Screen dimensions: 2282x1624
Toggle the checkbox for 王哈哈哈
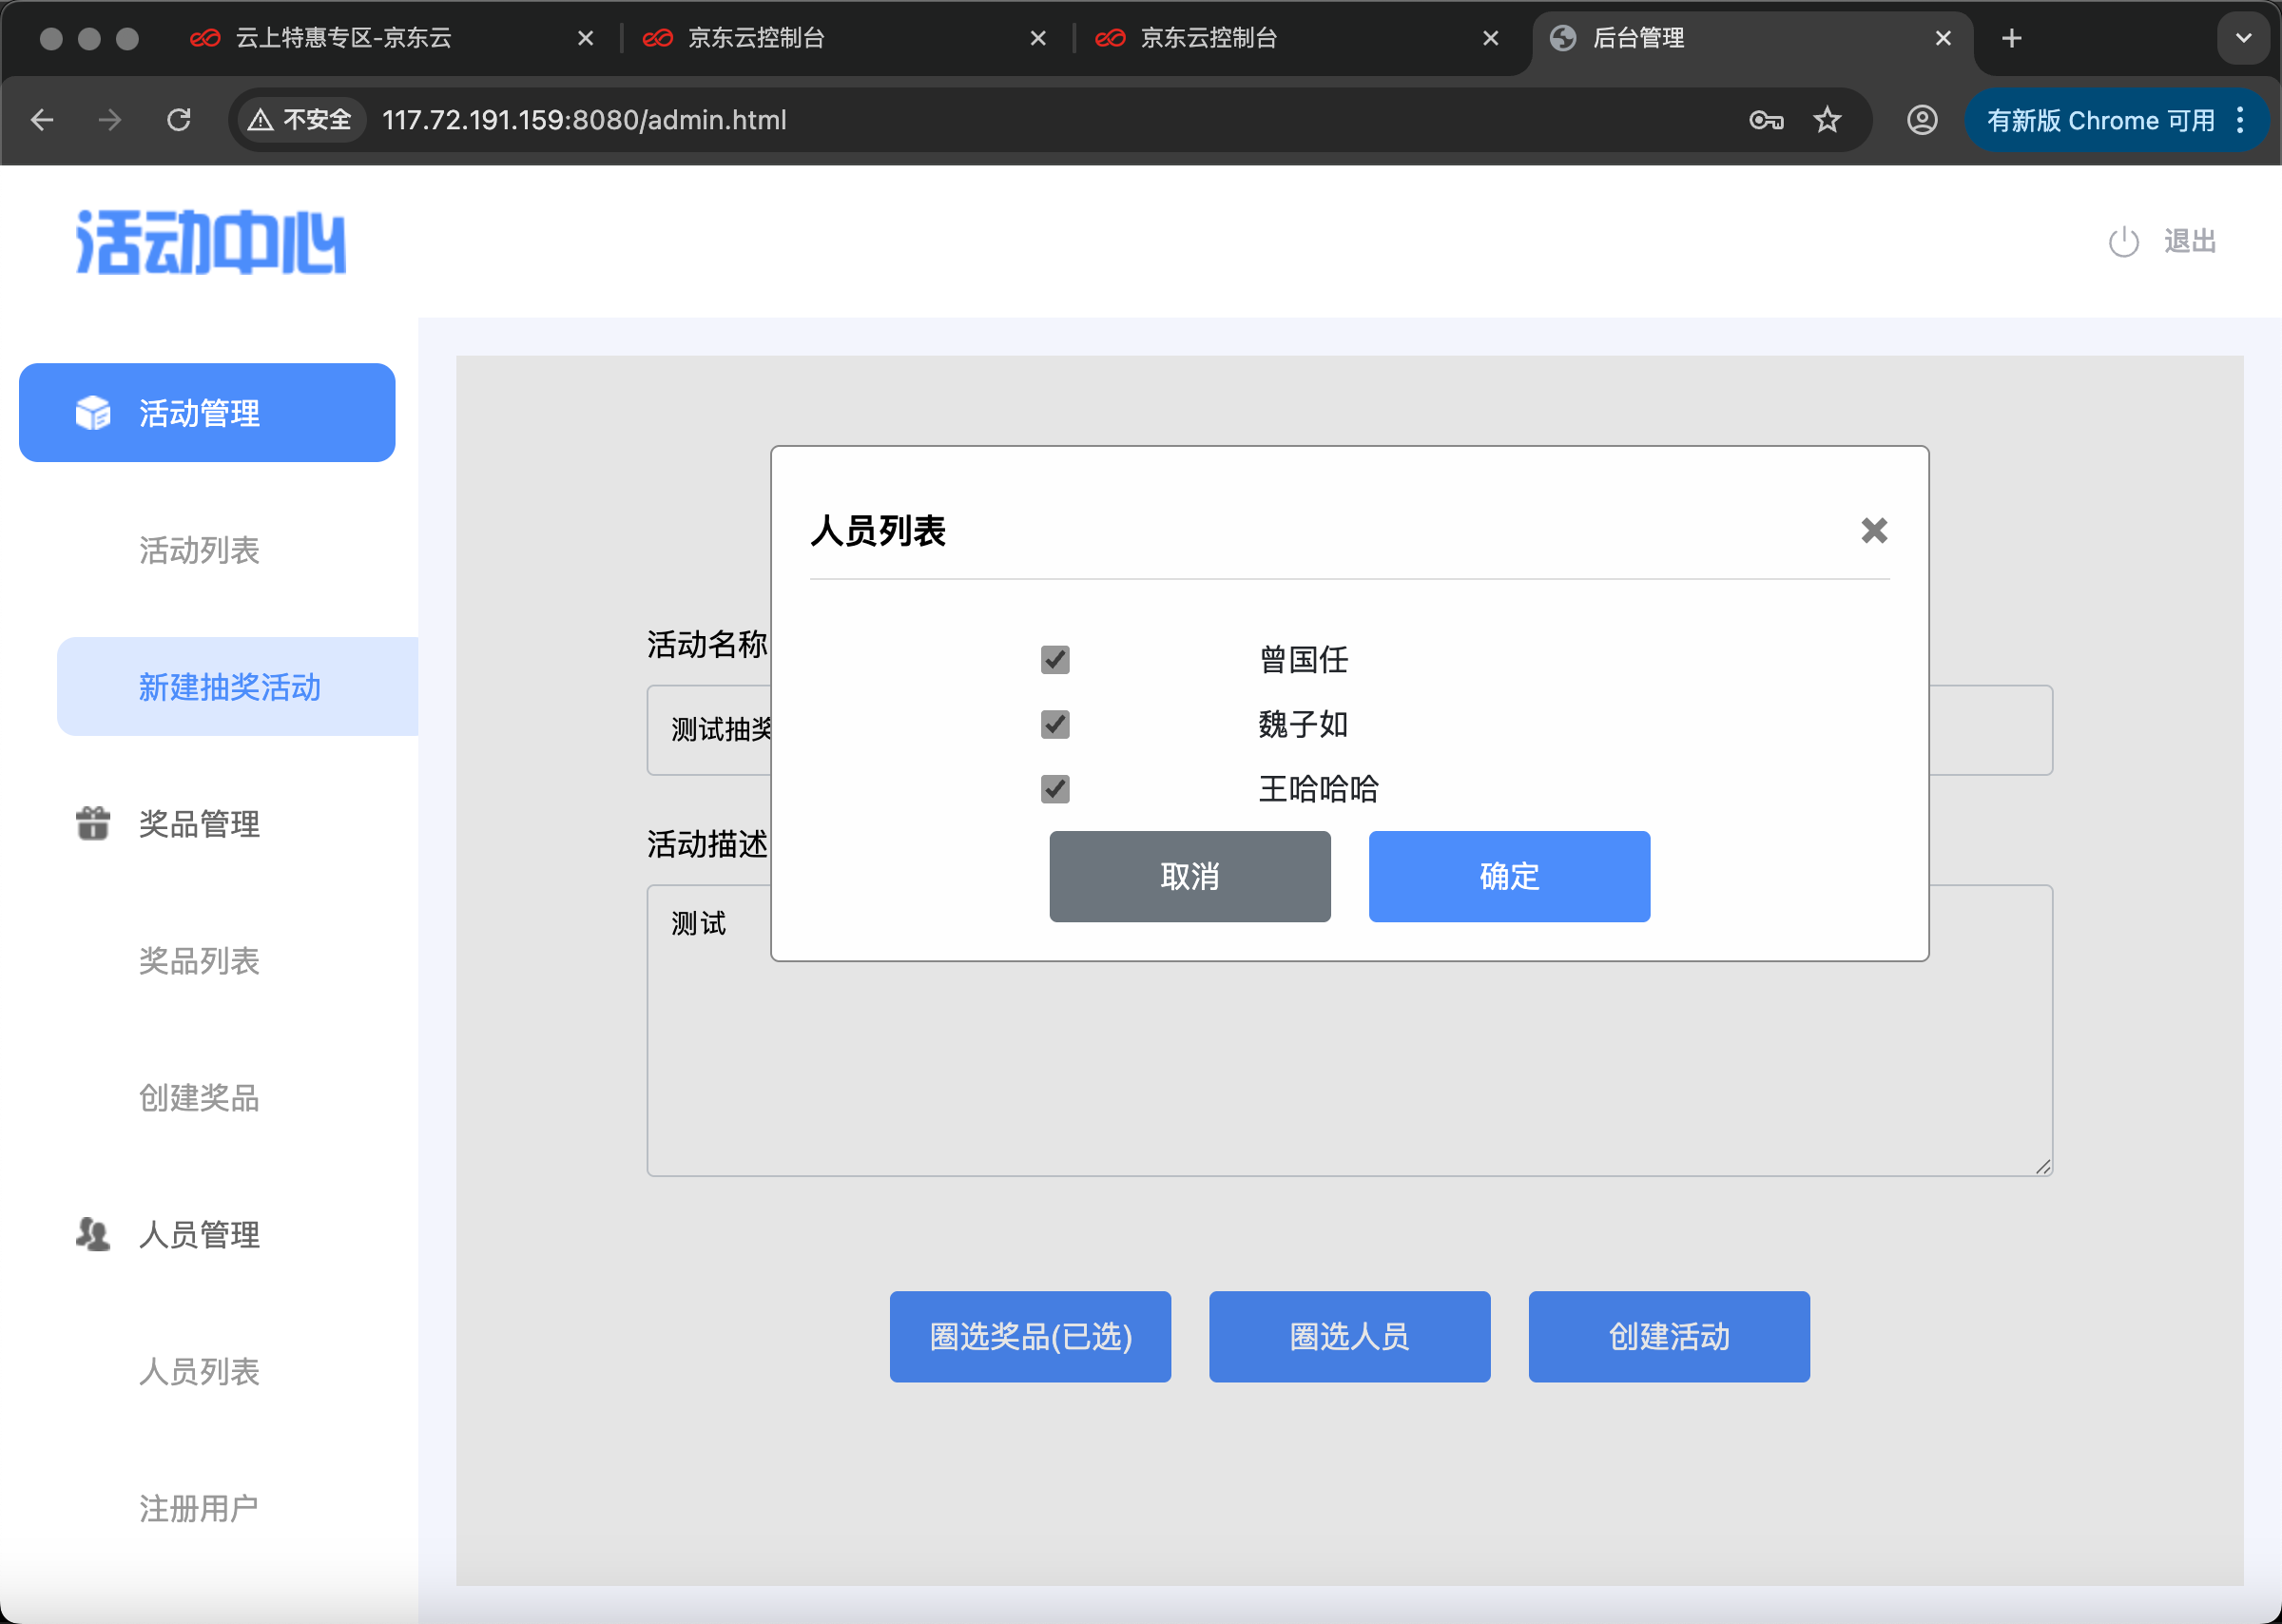coord(1055,789)
